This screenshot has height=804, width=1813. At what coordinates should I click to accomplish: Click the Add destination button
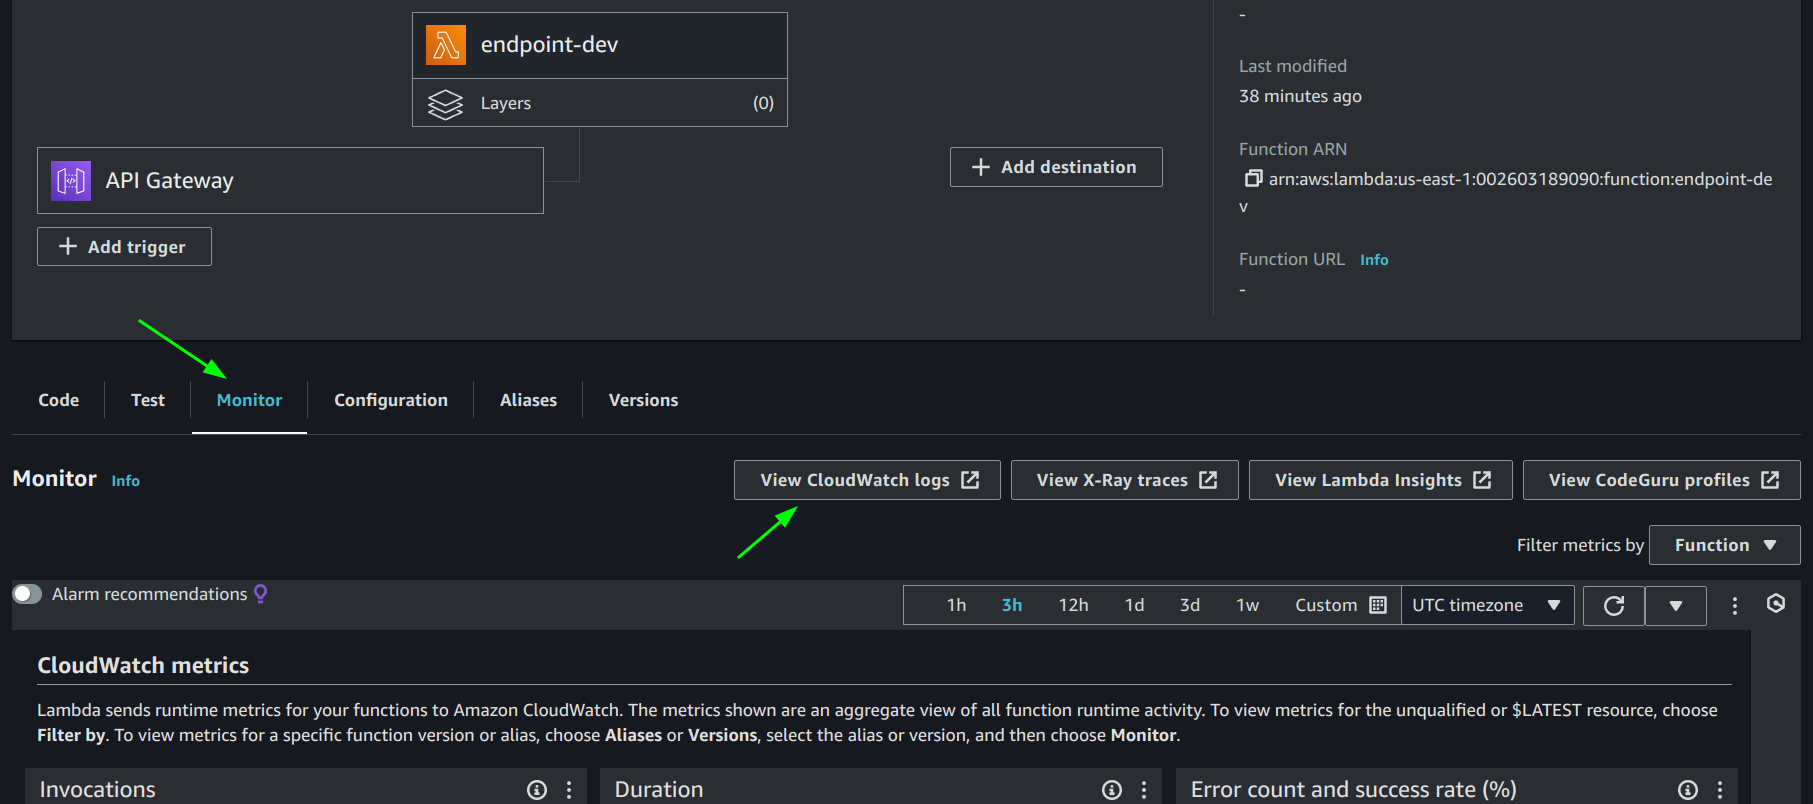tap(1056, 167)
